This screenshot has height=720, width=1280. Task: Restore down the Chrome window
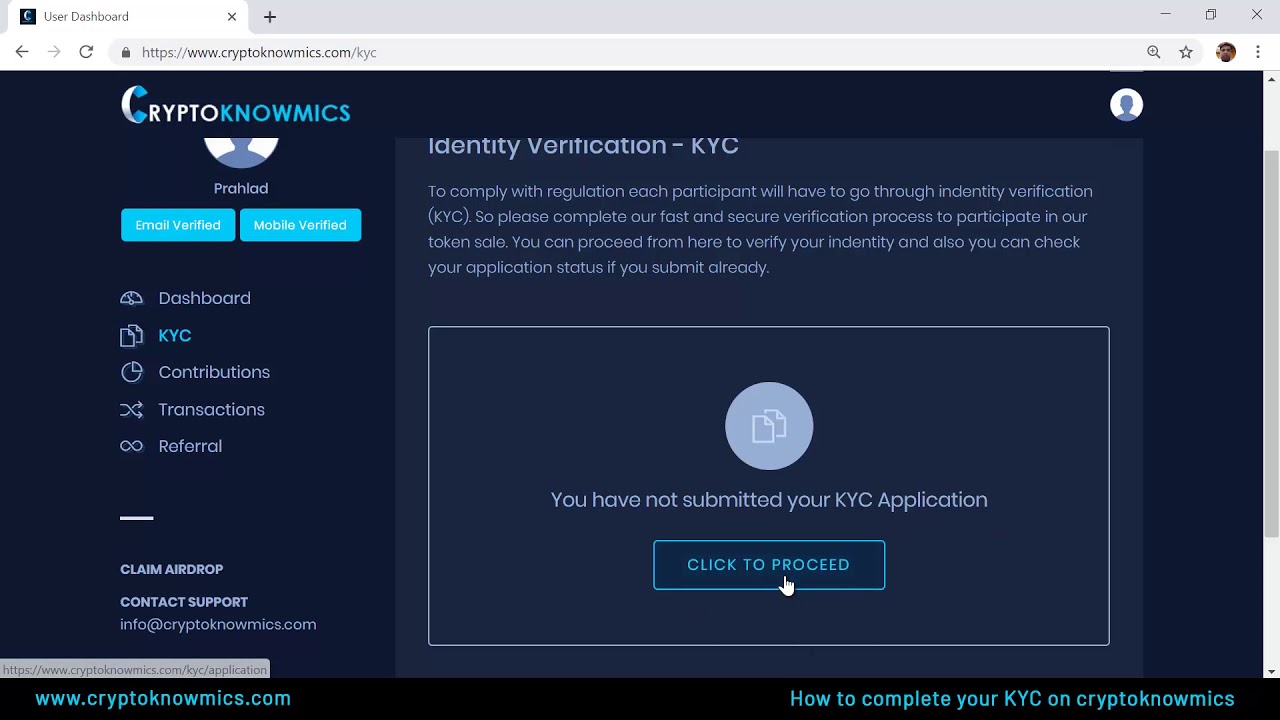(x=1211, y=15)
